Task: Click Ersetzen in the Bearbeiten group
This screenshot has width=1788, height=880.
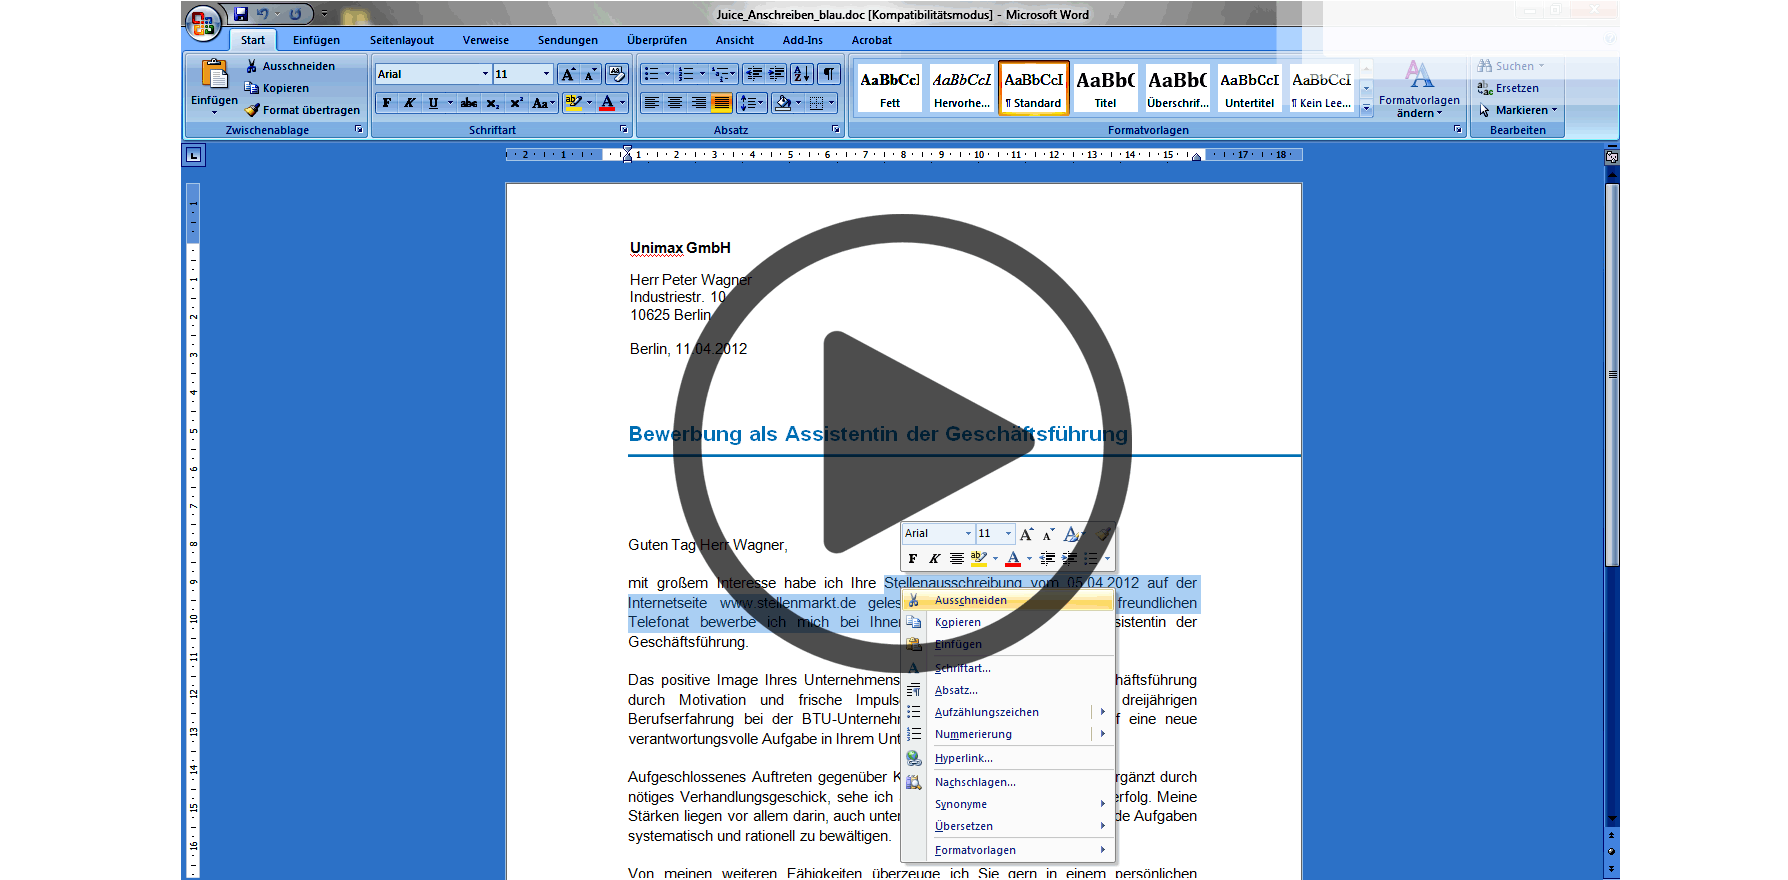Action: click(x=1516, y=88)
